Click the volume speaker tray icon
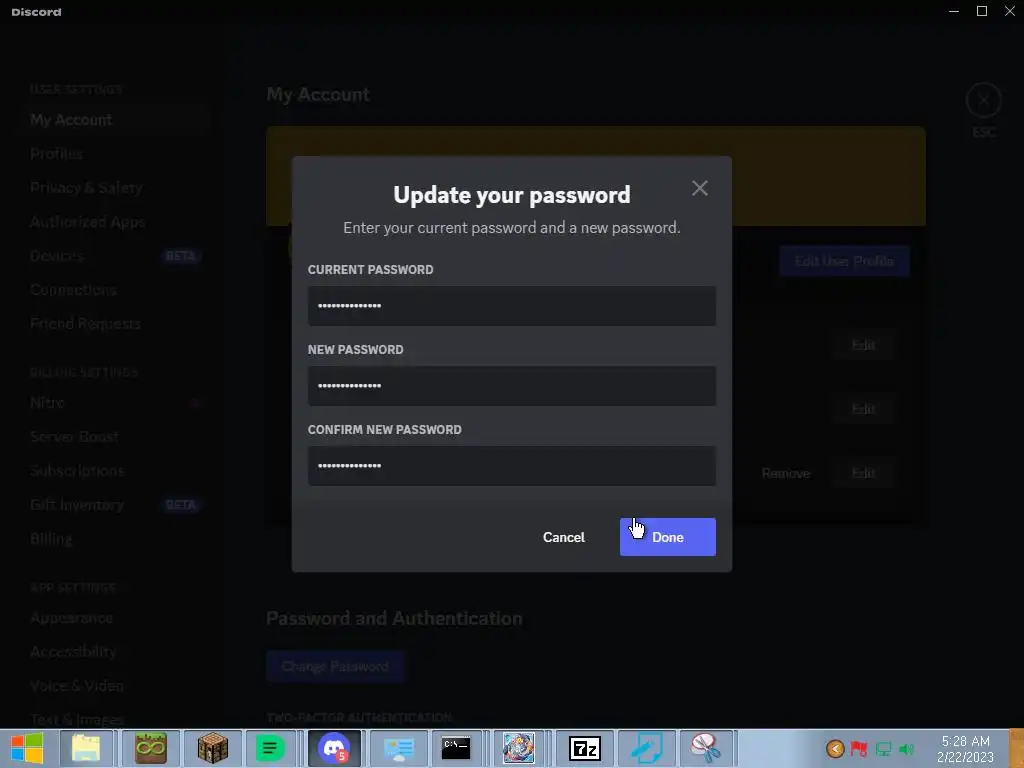The height and width of the screenshot is (768, 1024). [x=906, y=748]
